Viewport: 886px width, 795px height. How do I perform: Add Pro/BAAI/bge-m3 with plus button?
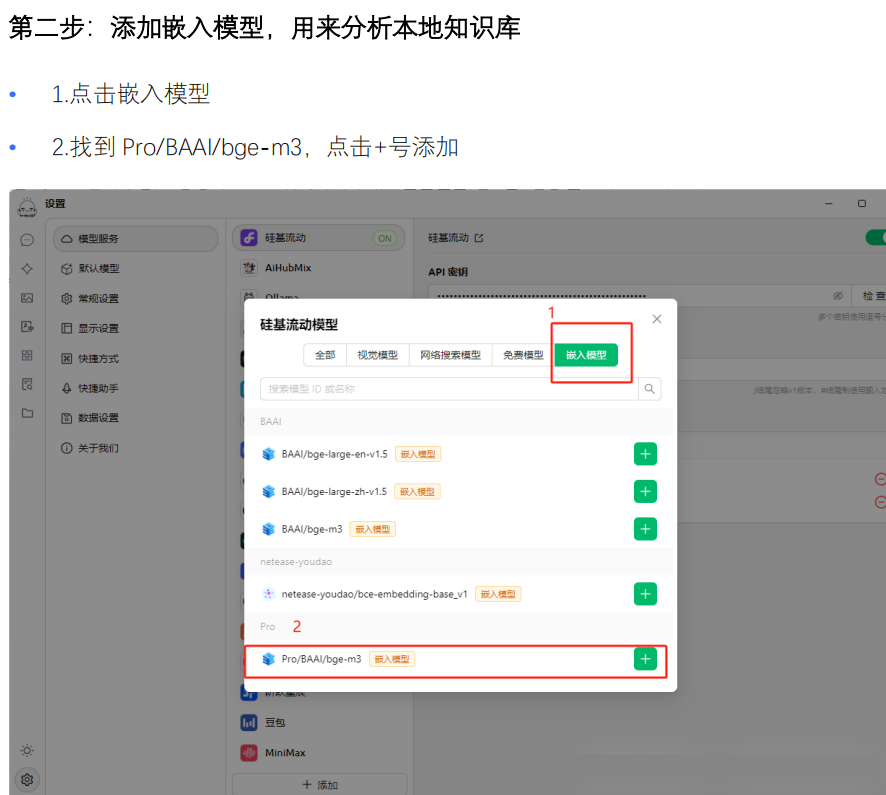645,660
